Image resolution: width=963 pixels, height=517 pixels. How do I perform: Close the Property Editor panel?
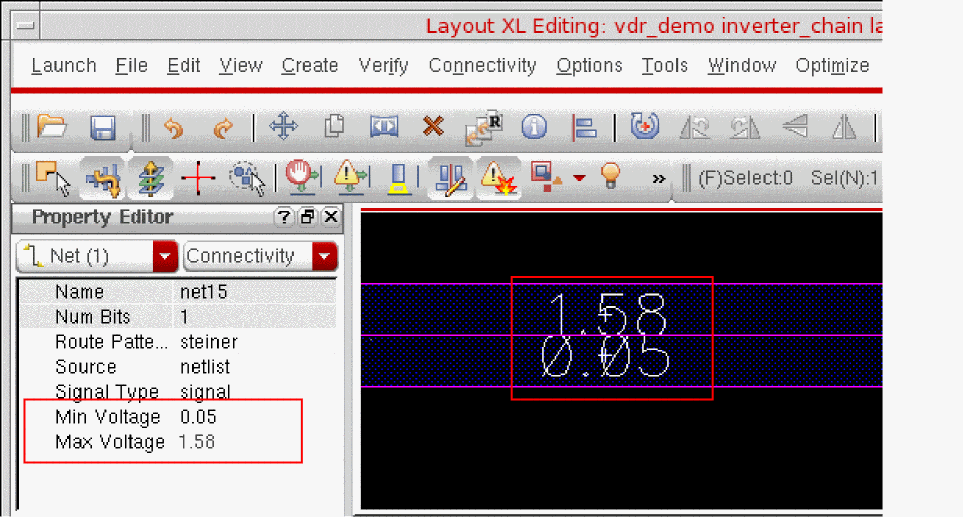click(x=331, y=217)
